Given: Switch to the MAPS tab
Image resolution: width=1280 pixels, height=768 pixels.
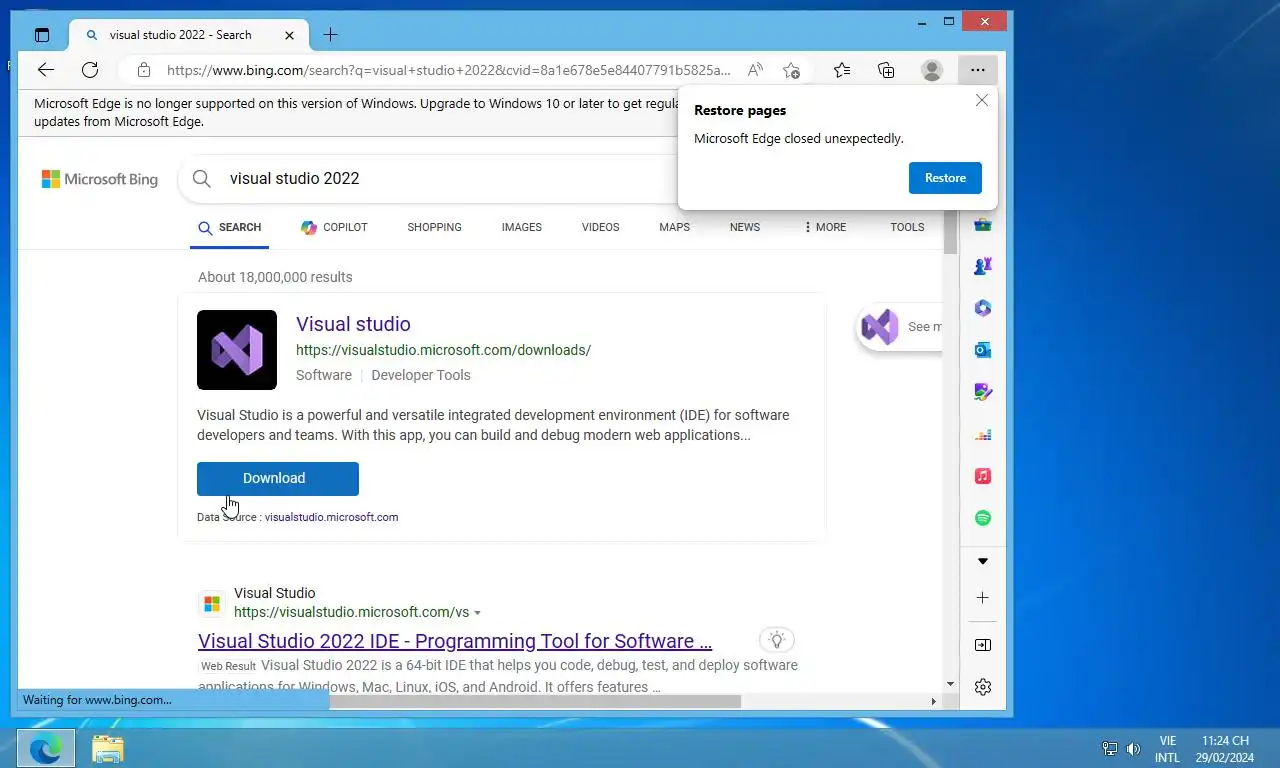Looking at the screenshot, I should point(674,227).
